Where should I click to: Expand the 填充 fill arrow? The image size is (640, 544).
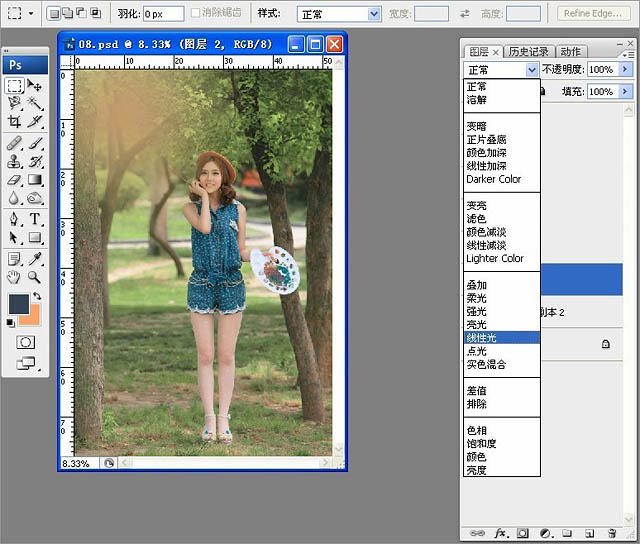pos(626,91)
